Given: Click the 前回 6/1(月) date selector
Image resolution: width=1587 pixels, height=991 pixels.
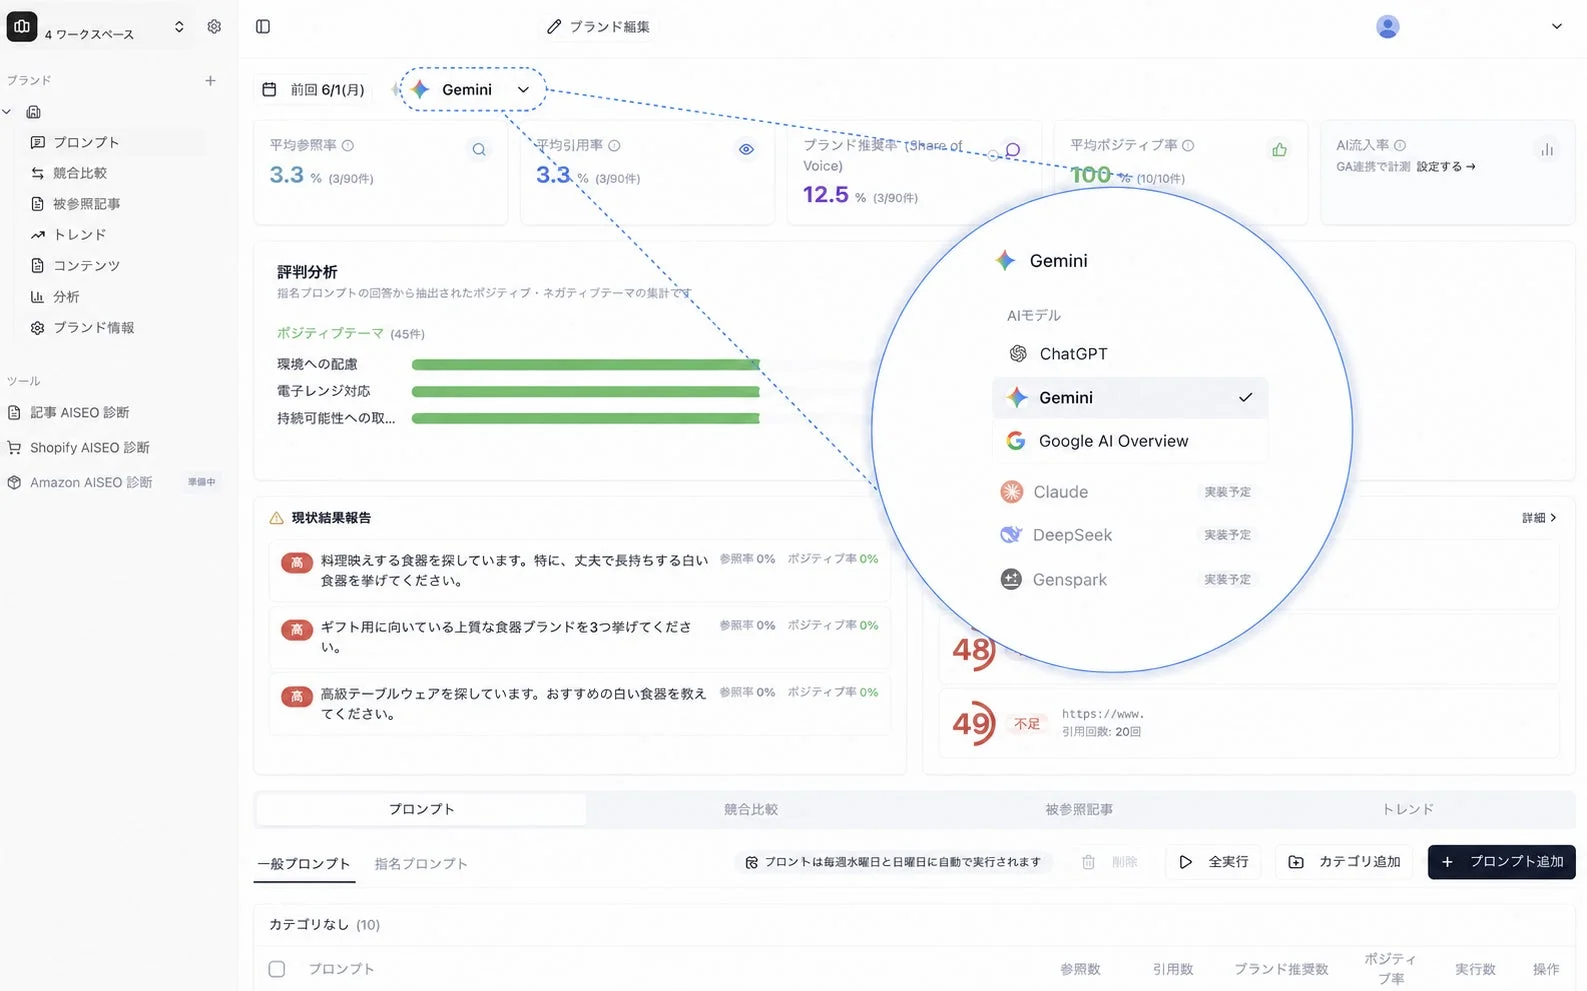Looking at the screenshot, I should coord(314,90).
